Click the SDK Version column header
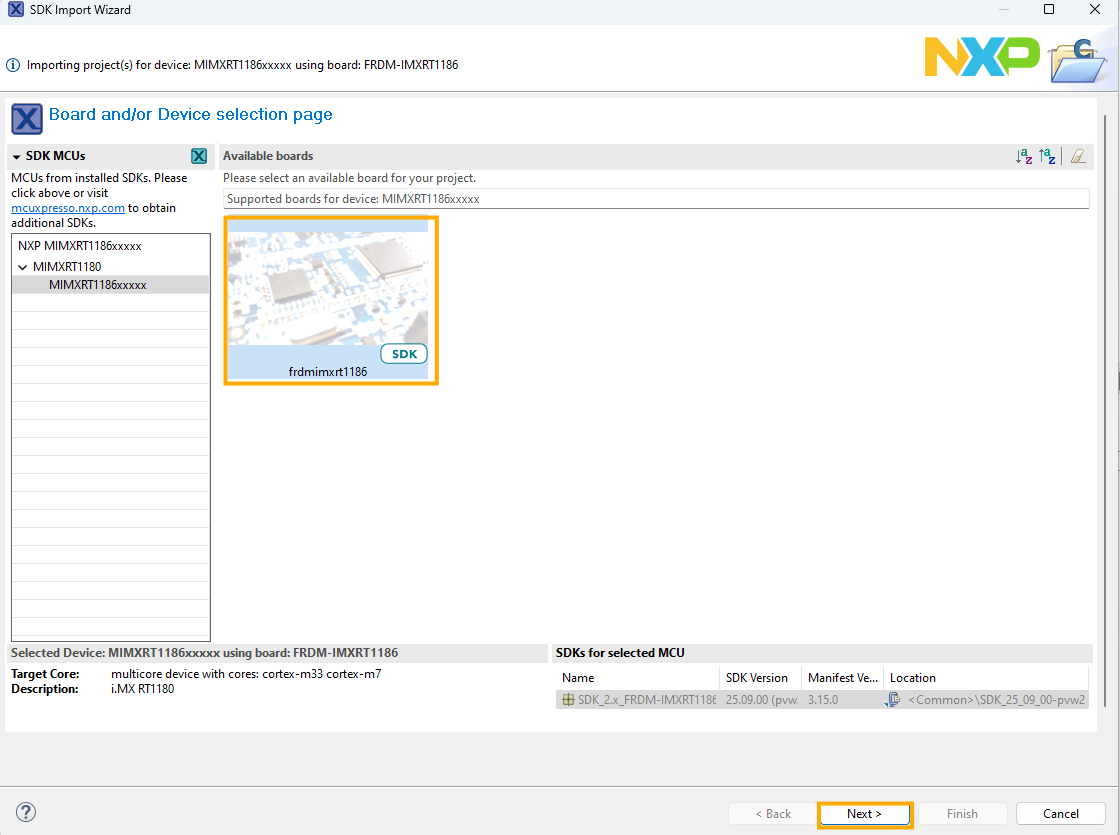 point(757,678)
